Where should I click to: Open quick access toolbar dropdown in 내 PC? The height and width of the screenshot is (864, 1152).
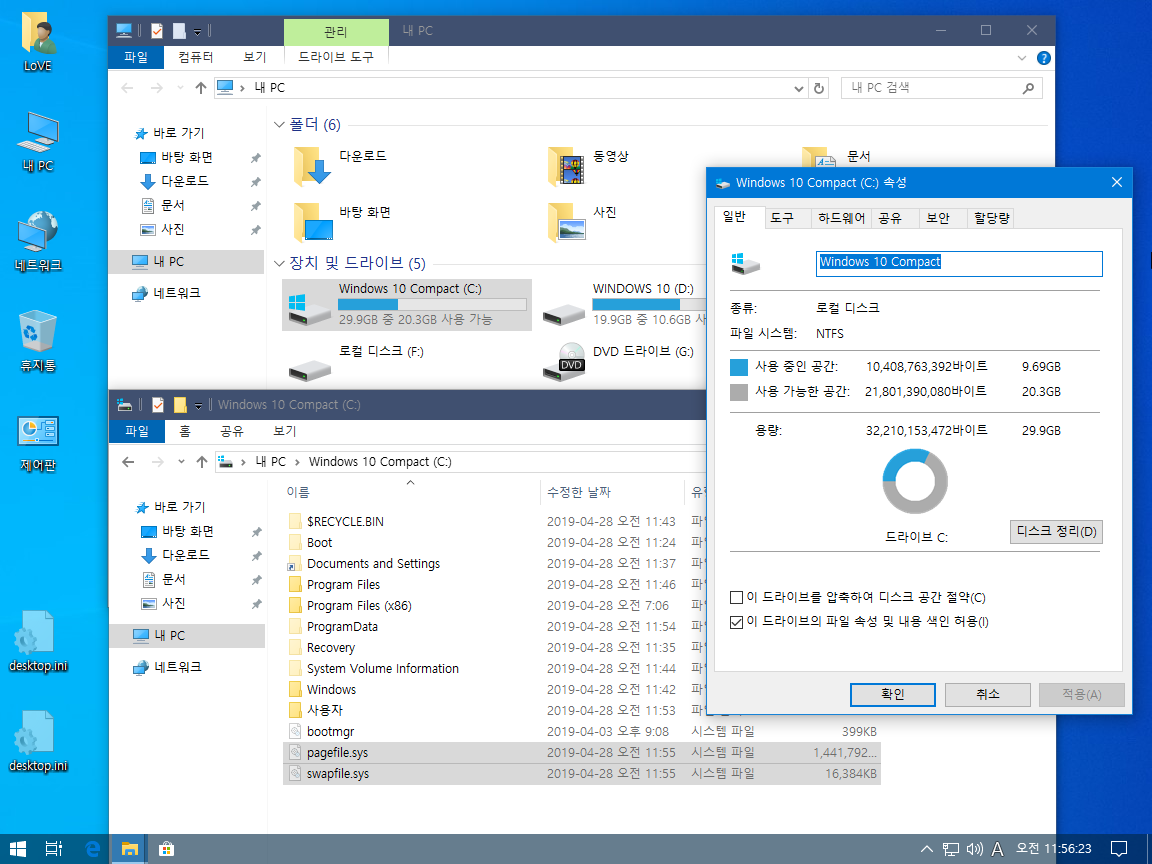(x=198, y=32)
